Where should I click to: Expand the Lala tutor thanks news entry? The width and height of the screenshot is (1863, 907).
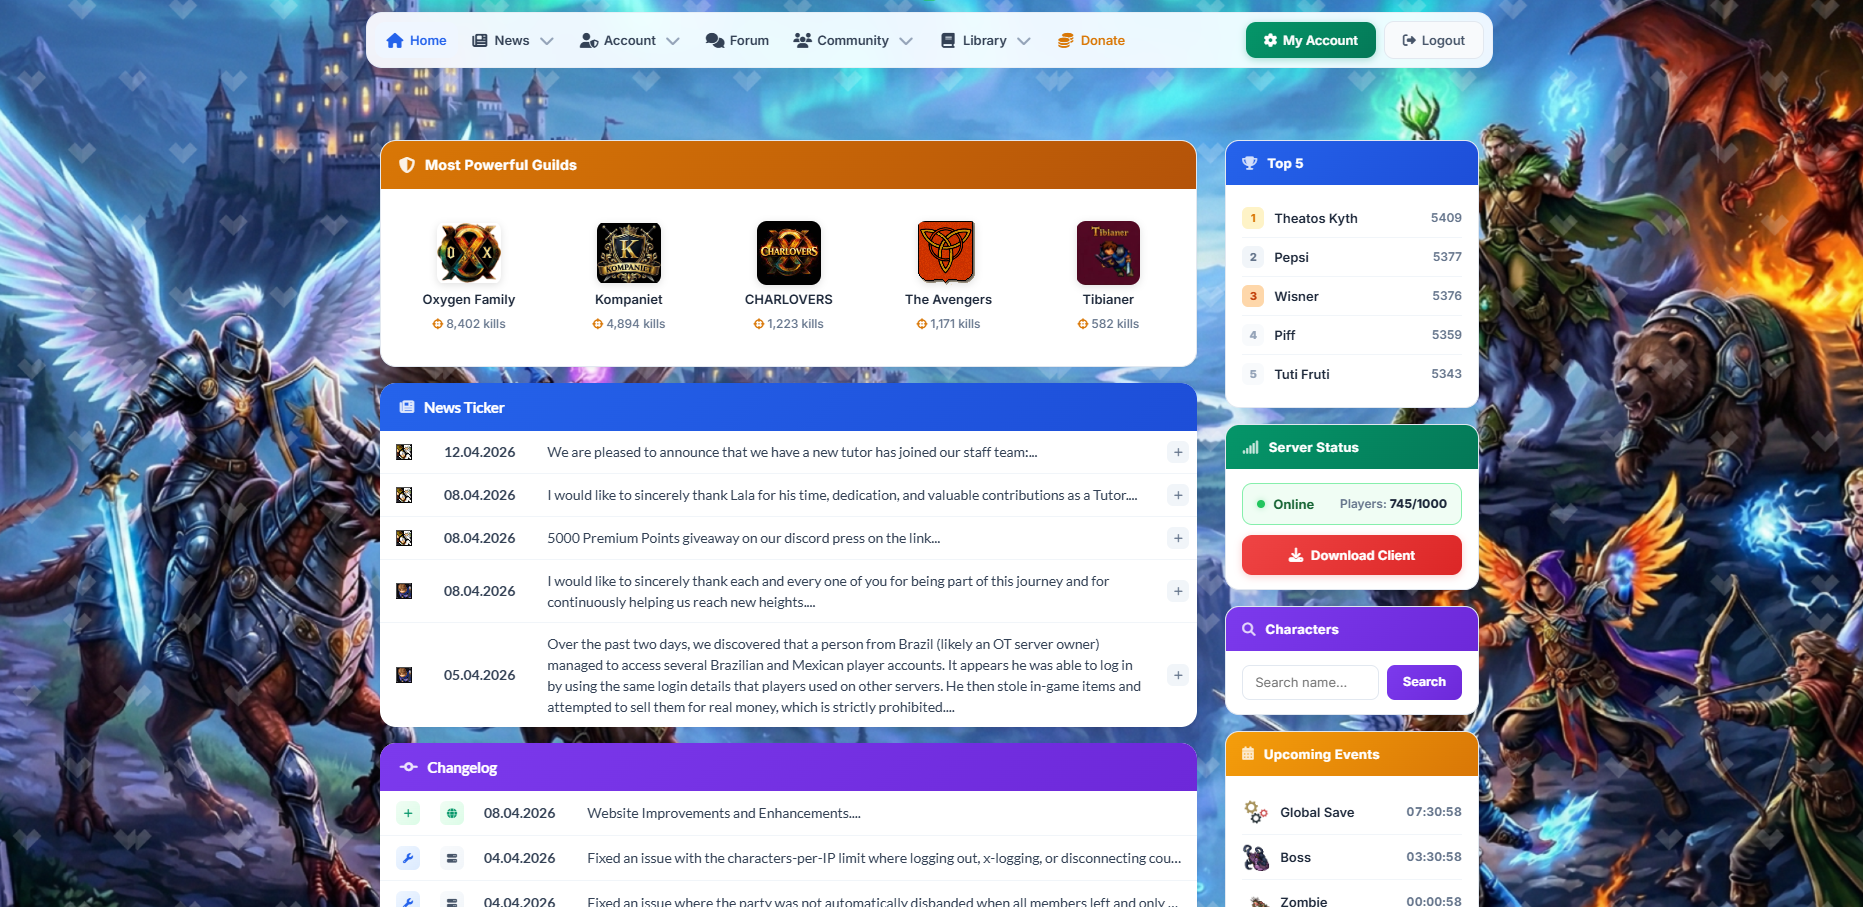tap(1178, 495)
